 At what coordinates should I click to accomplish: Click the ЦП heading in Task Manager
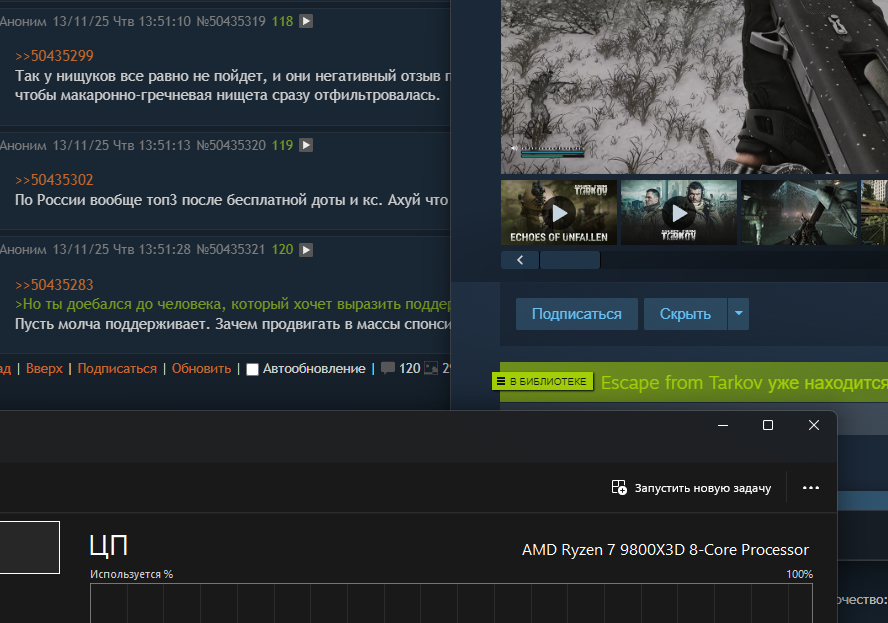(109, 545)
